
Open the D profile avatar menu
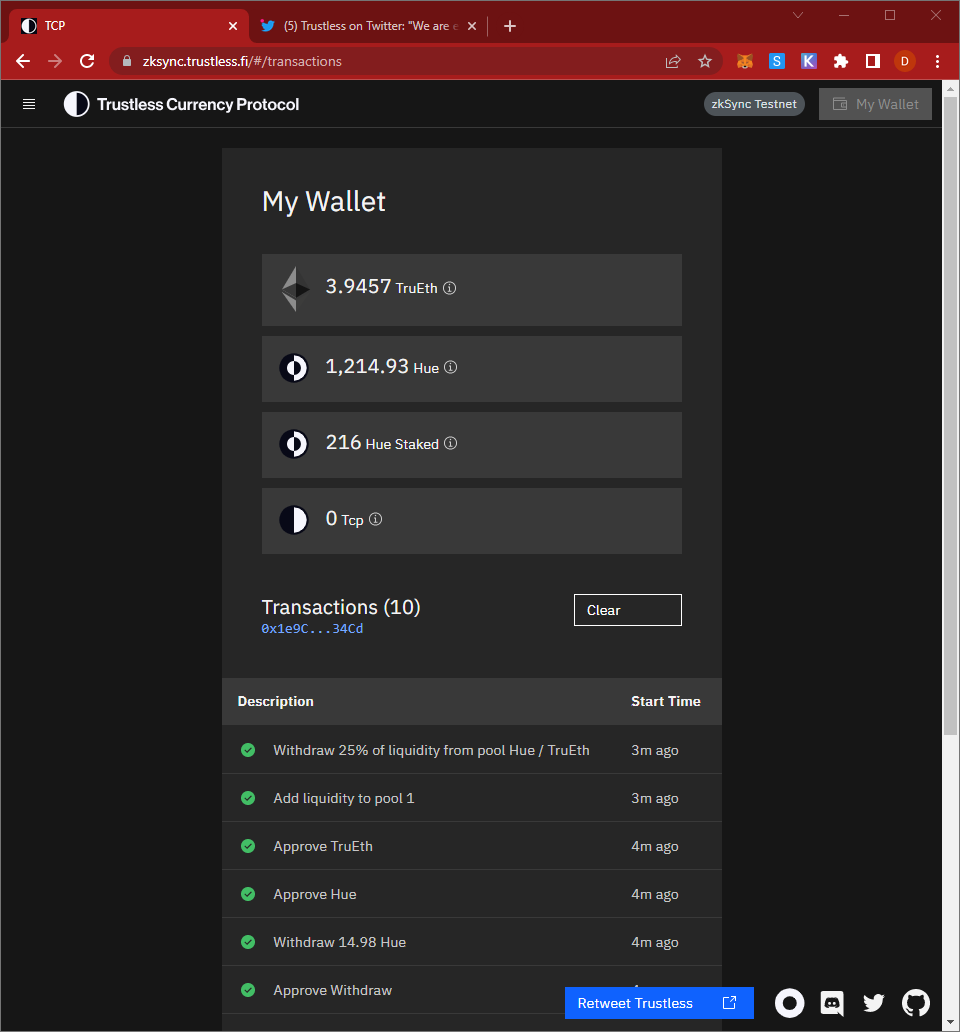click(x=905, y=61)
